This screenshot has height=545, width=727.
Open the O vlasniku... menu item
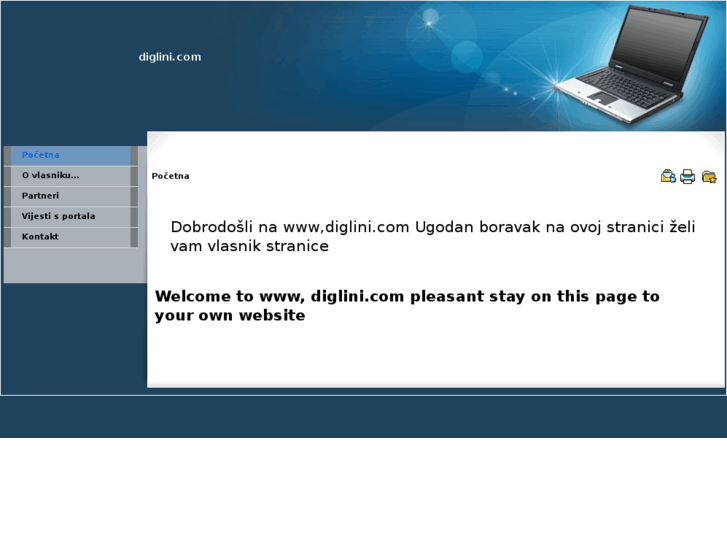click(x=71, y=176)
